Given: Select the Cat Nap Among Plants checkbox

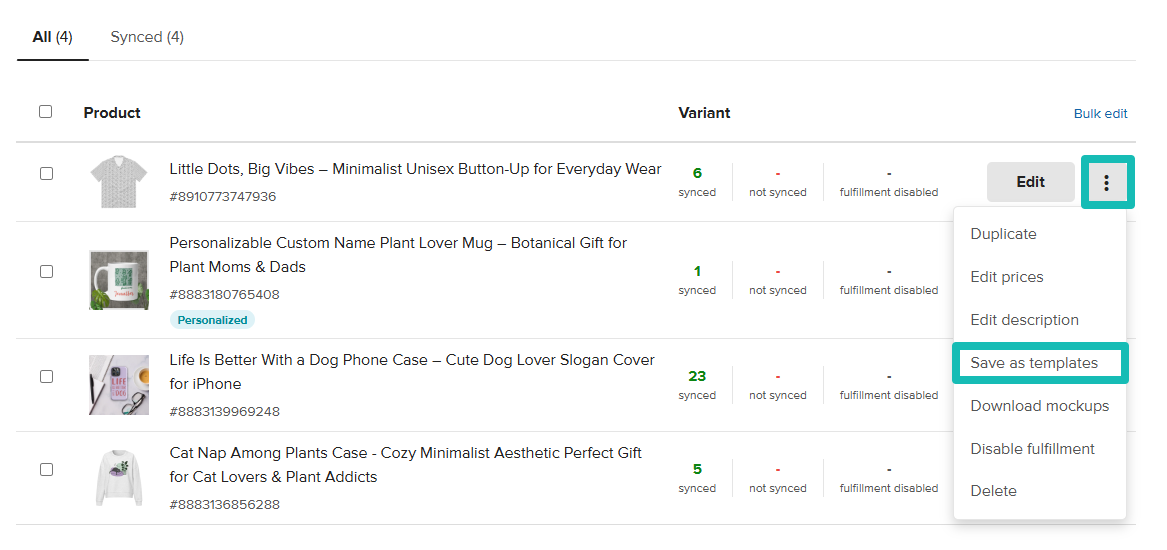Looking at the screenshot, I should [x=46, y=469].
